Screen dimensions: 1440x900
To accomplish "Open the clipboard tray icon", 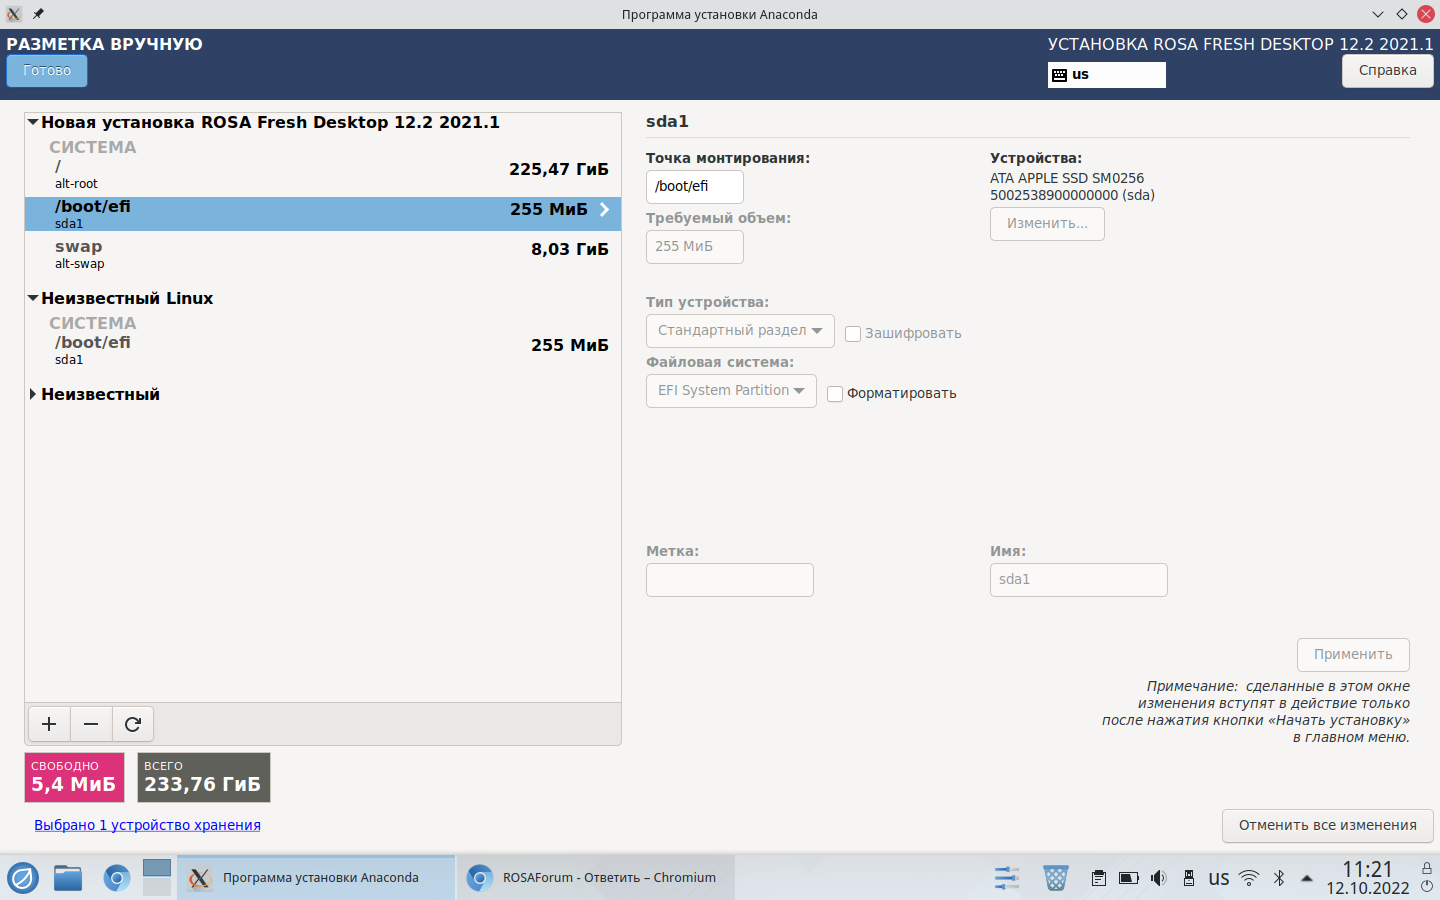I will pyautogui.click(x=1098, y=878).
